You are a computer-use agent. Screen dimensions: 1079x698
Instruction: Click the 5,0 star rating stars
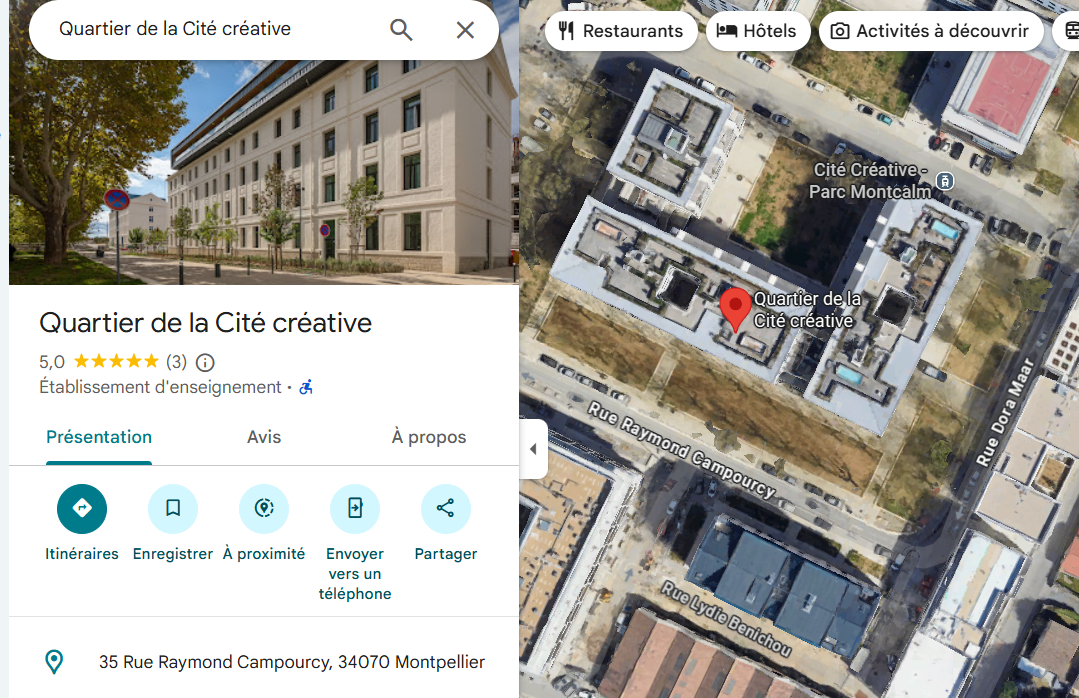pos(116,361)
